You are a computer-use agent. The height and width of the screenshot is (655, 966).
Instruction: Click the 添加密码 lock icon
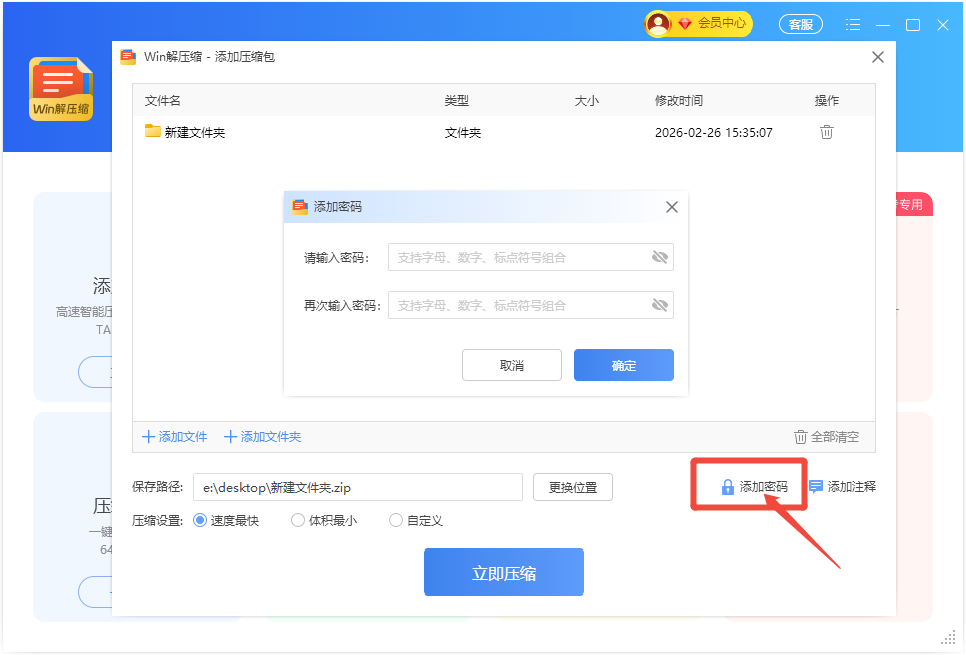pyautogui.click(x=728, y=487)
